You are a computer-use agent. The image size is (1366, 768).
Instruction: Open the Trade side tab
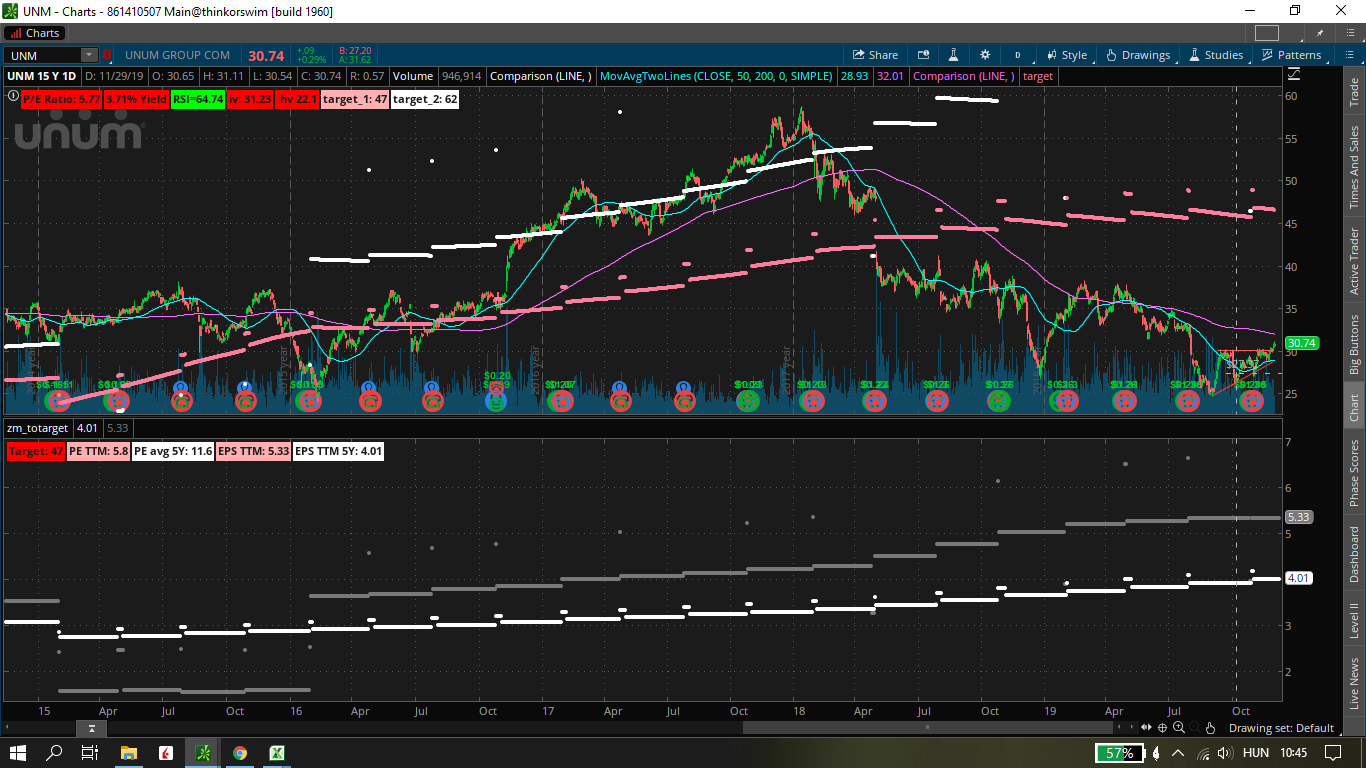[1354, 91]
